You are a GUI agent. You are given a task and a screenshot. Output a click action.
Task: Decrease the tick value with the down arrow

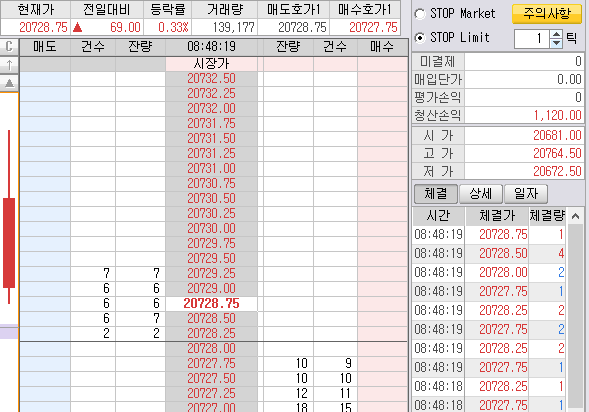pyautogui.click(x=556, y=43)
